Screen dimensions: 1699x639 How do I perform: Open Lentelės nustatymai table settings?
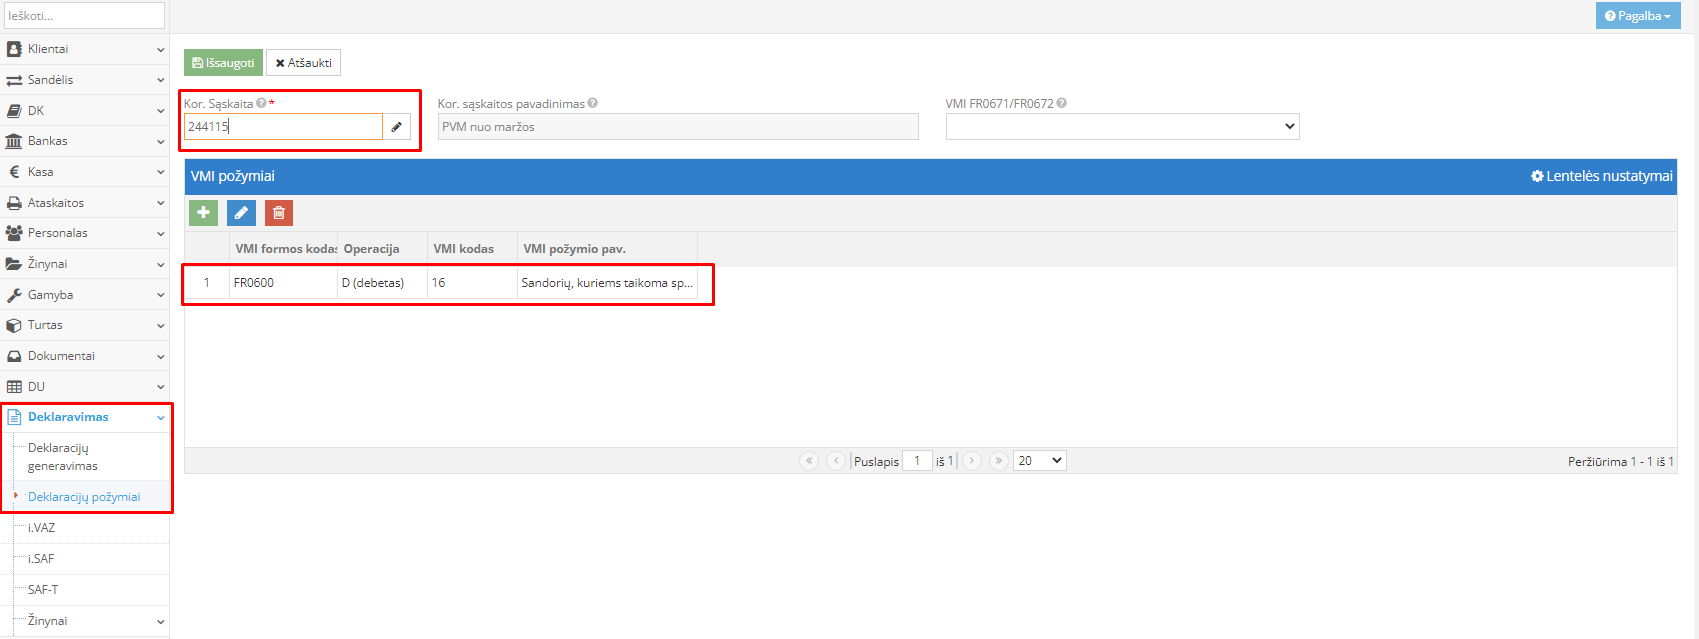point(1601,176)
